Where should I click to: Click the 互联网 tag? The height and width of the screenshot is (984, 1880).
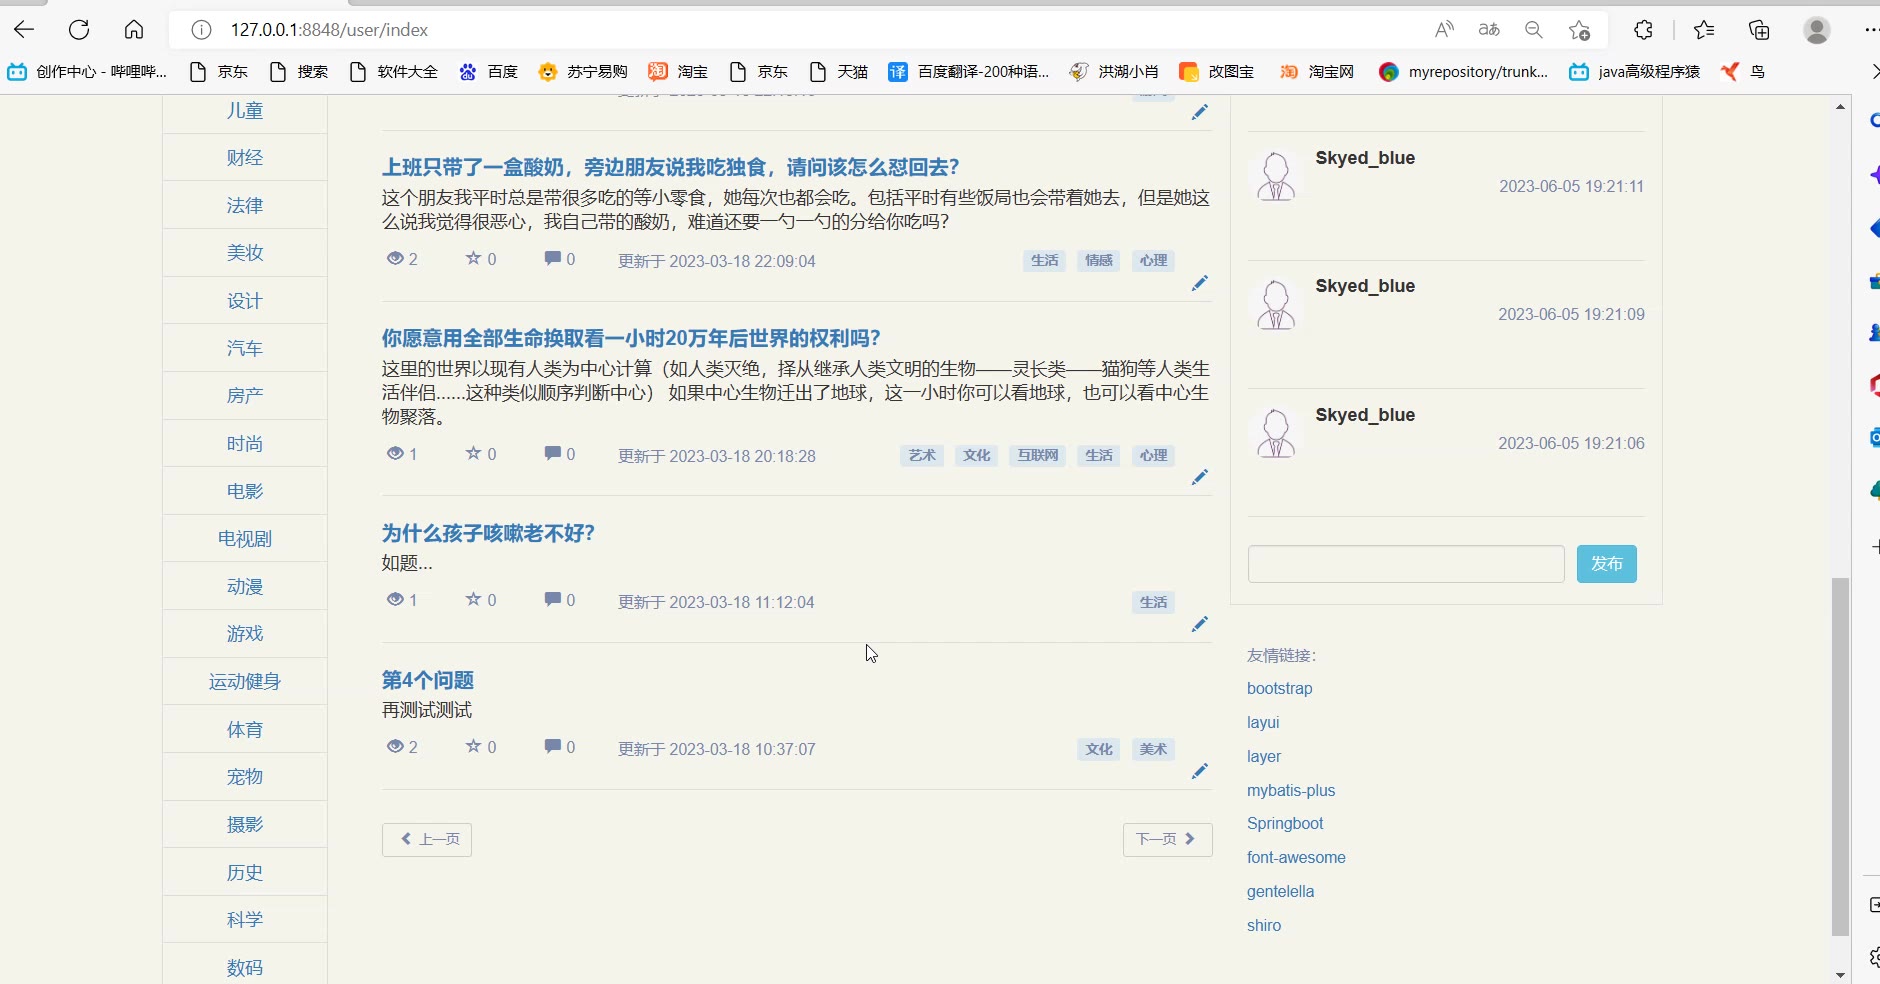coord(1038,455)
